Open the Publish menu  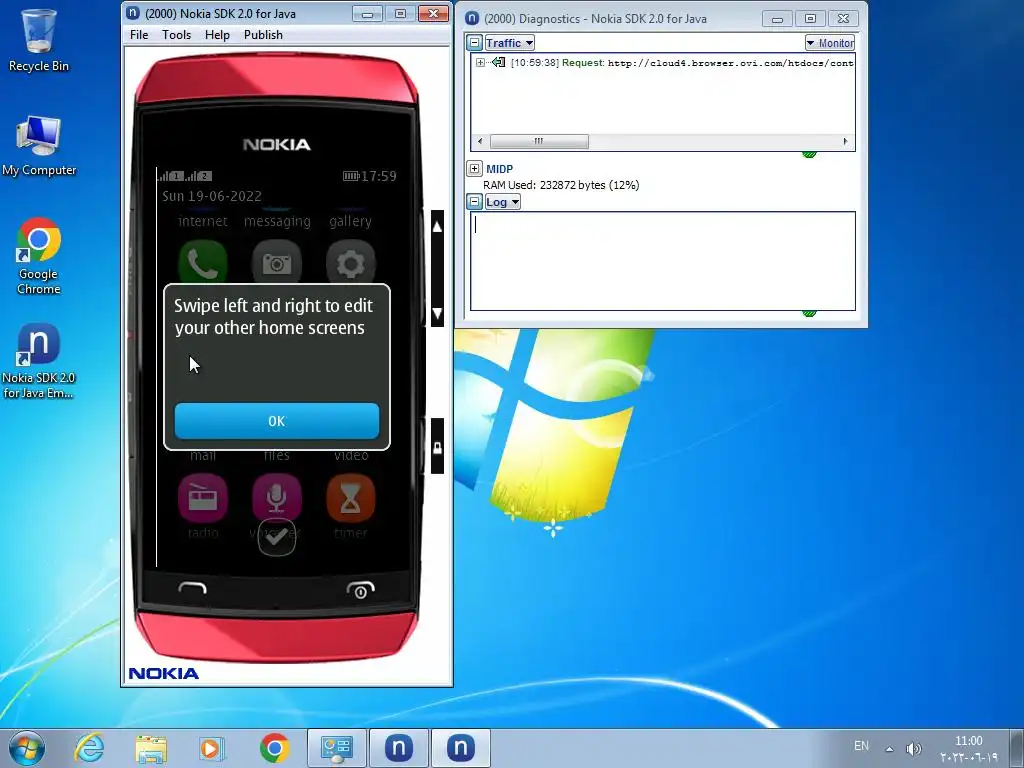(x=263, y=35)
